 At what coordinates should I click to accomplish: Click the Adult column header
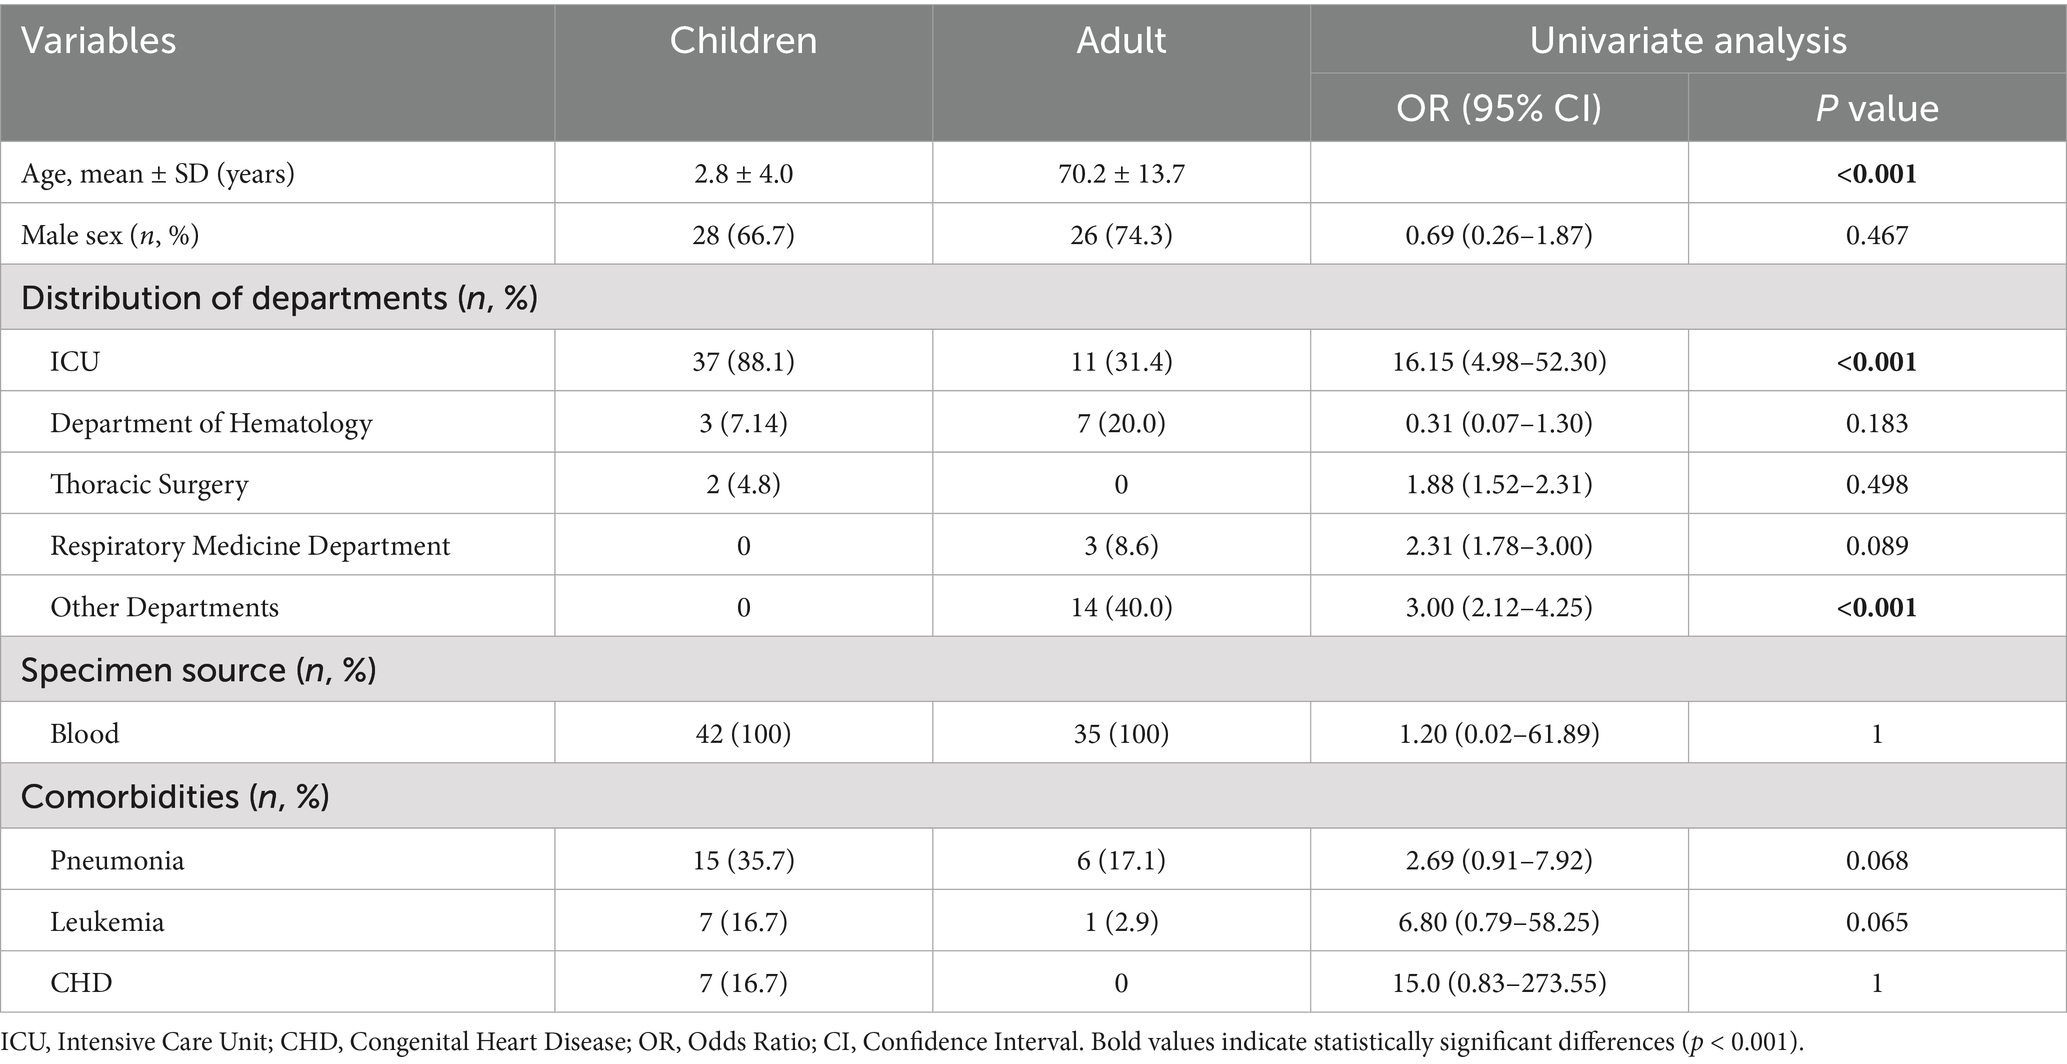tap(1121, 41)
